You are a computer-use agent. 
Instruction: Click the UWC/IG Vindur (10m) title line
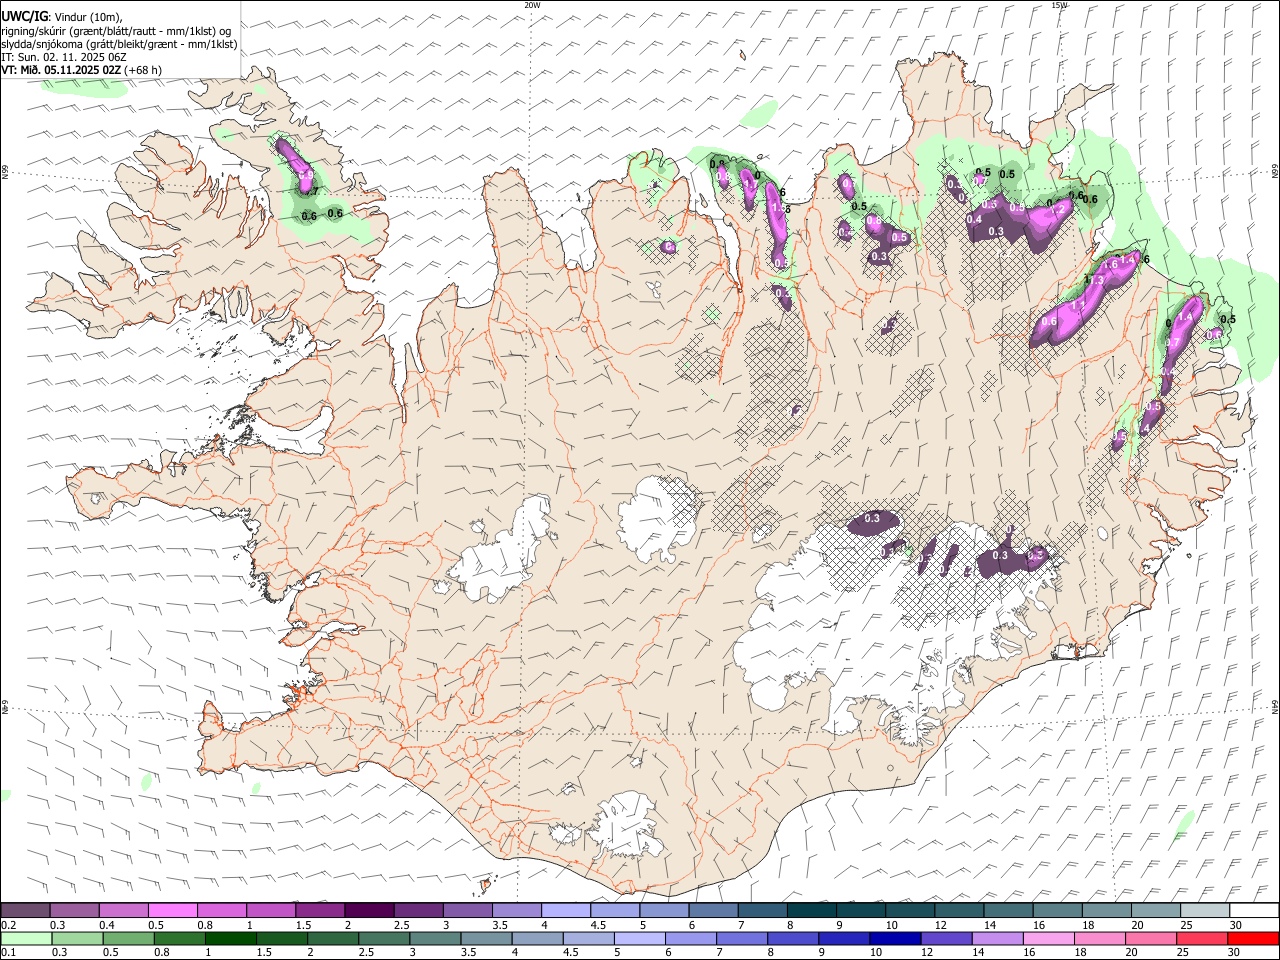[61, 17]
